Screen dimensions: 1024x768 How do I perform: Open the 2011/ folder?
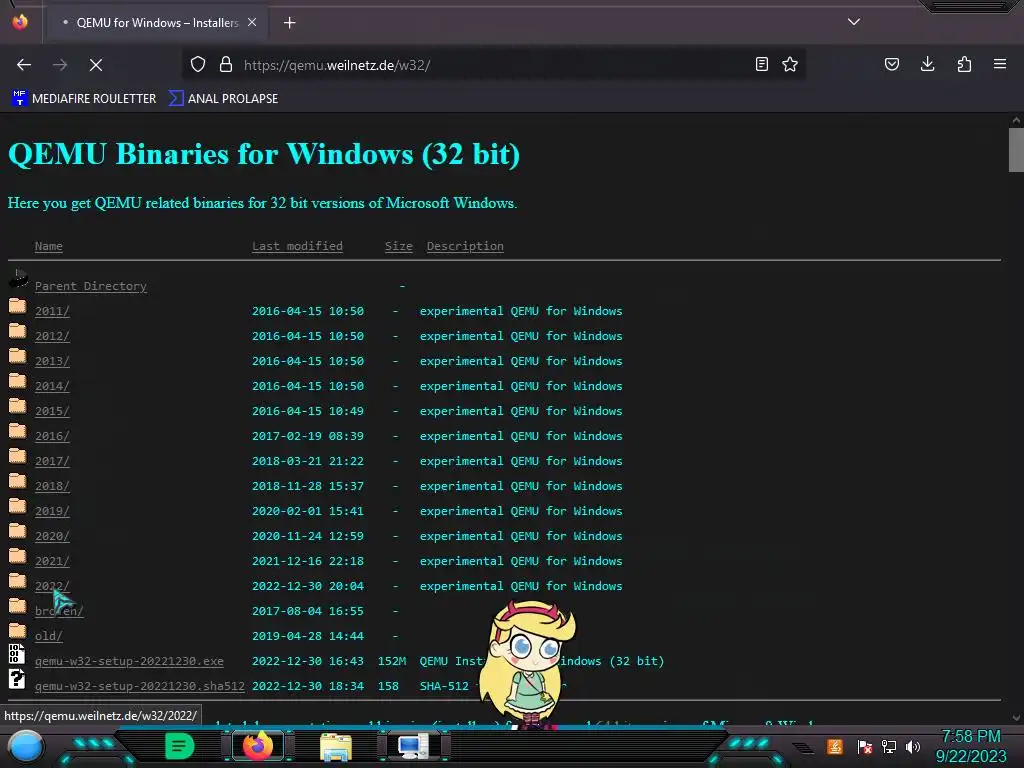point(52,312)
